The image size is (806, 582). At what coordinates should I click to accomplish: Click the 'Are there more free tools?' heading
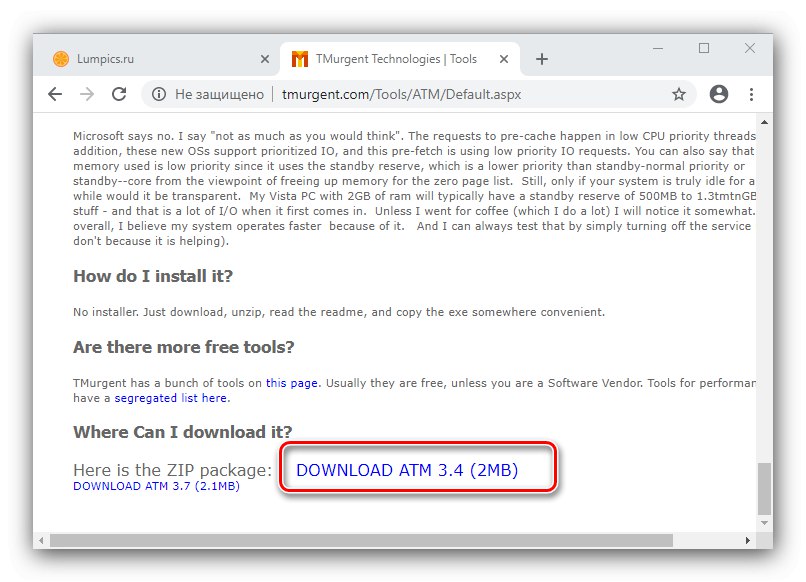[x=184, y=347]
